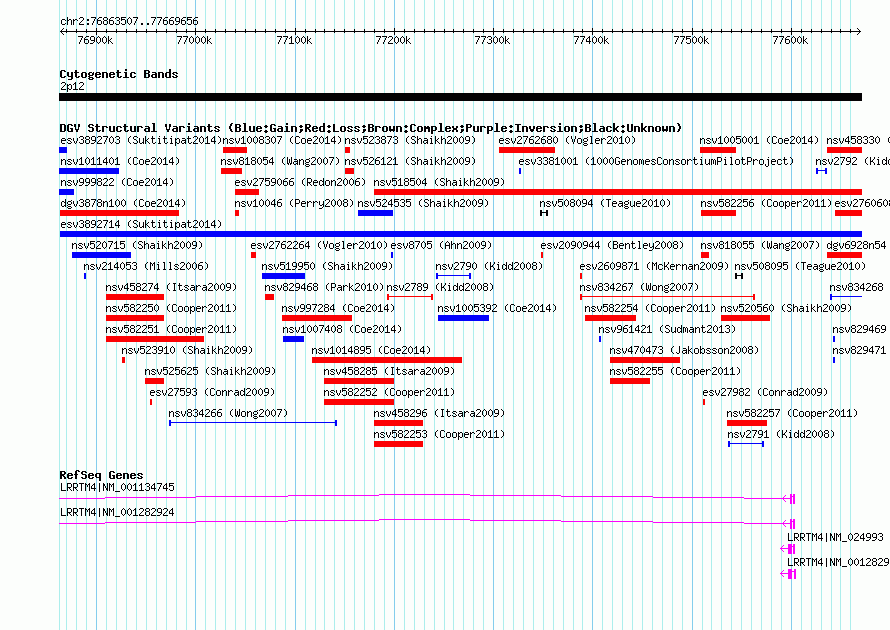Click nsv470473 (Jakobsson2008) red bar
890x630 pixels.
click(x=645, y=360)
